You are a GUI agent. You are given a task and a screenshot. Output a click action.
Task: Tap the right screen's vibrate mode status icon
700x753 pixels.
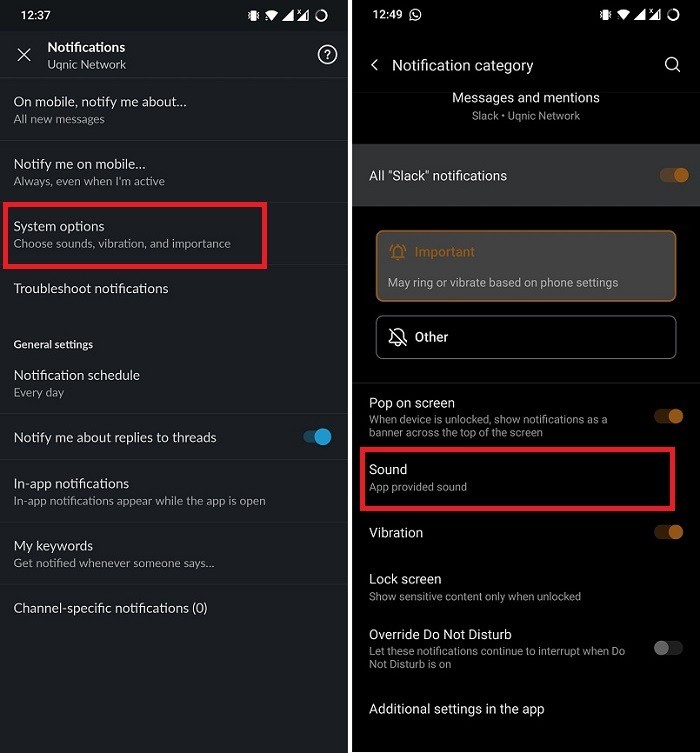(605, 15)
